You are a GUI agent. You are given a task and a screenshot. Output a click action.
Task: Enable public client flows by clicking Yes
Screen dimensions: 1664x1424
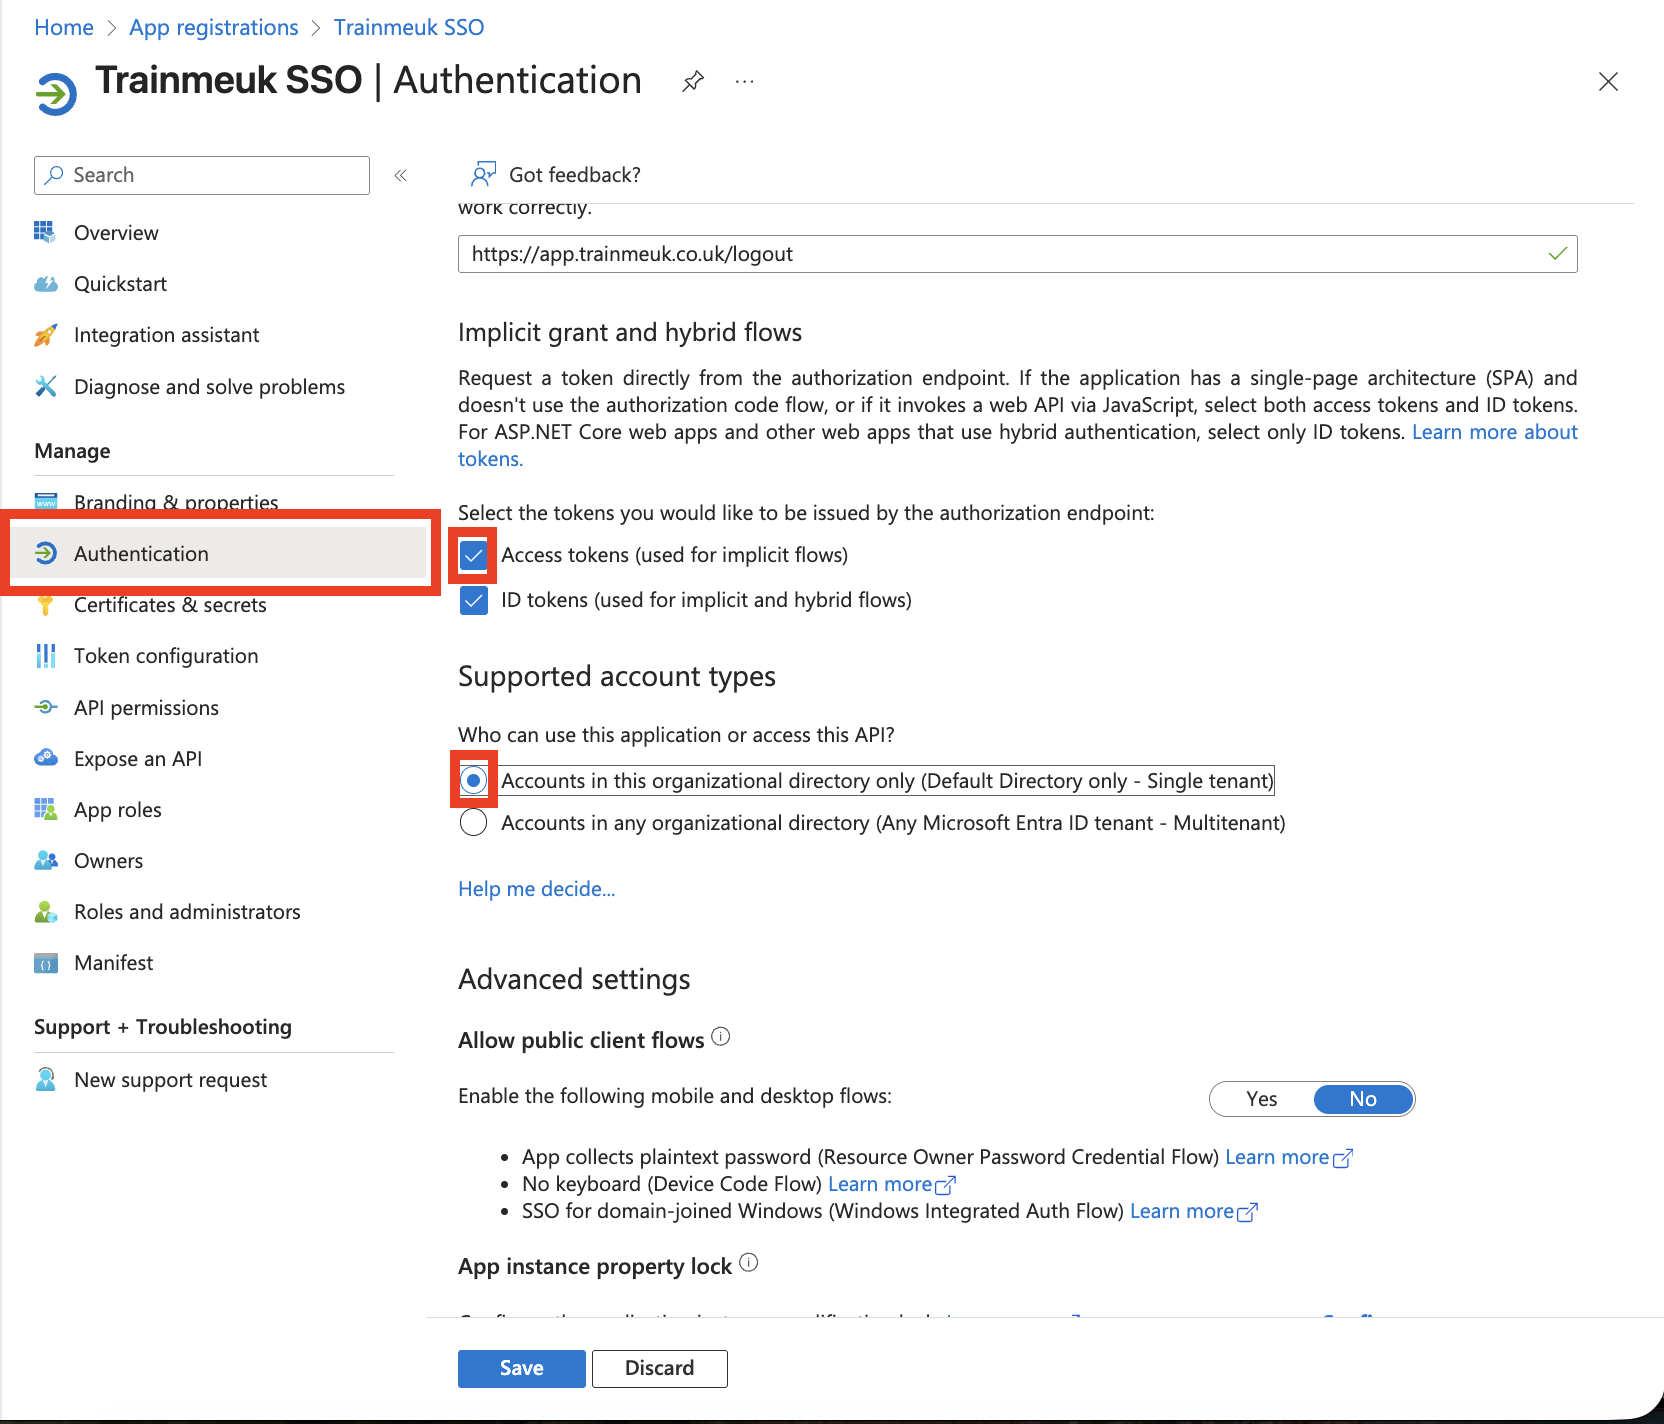click(1260, 1098)
